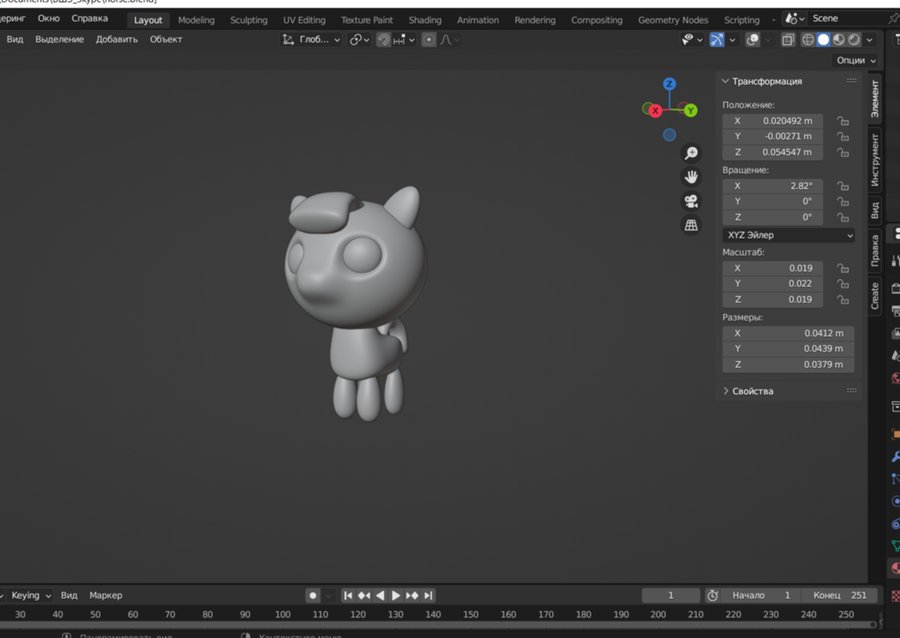The image size is (900, 638).
Task: Click the green Y axis gizmo
Action: [x=690, y=110]
